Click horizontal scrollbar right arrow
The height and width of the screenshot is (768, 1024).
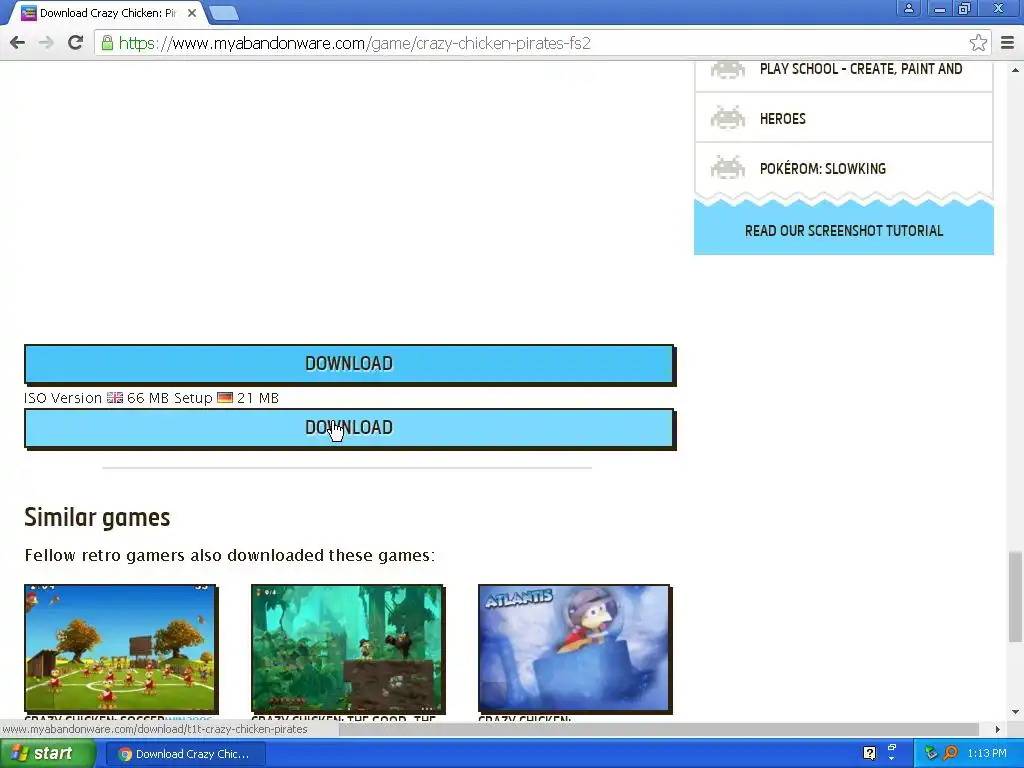point(997,729)
